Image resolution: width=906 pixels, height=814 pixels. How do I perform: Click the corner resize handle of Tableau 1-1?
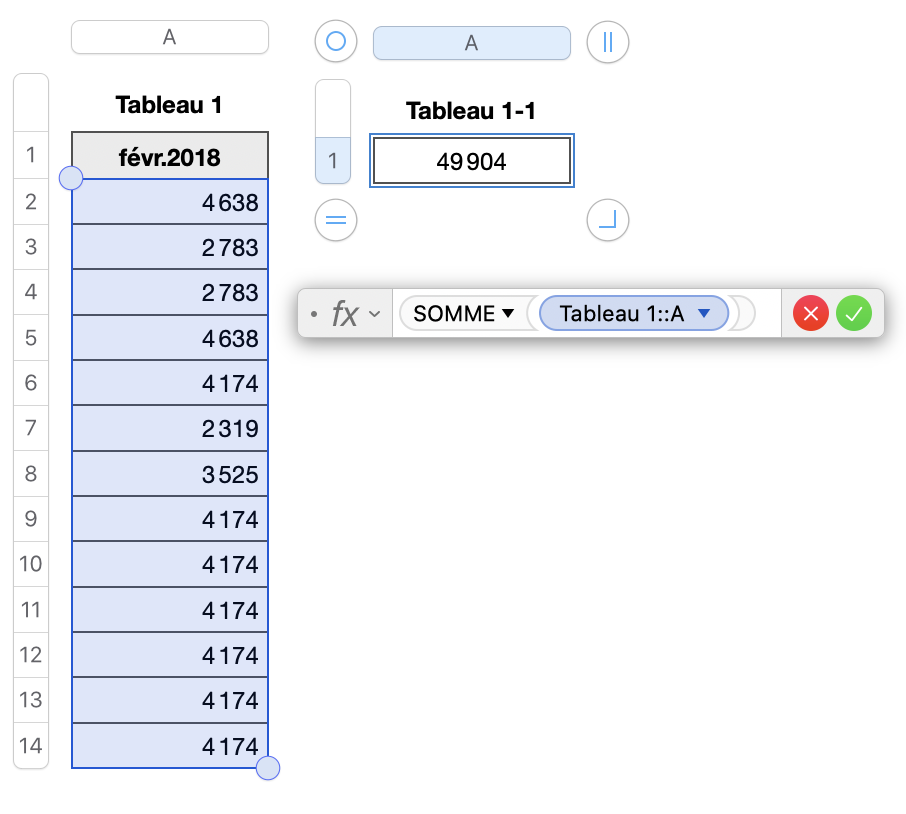607,220
